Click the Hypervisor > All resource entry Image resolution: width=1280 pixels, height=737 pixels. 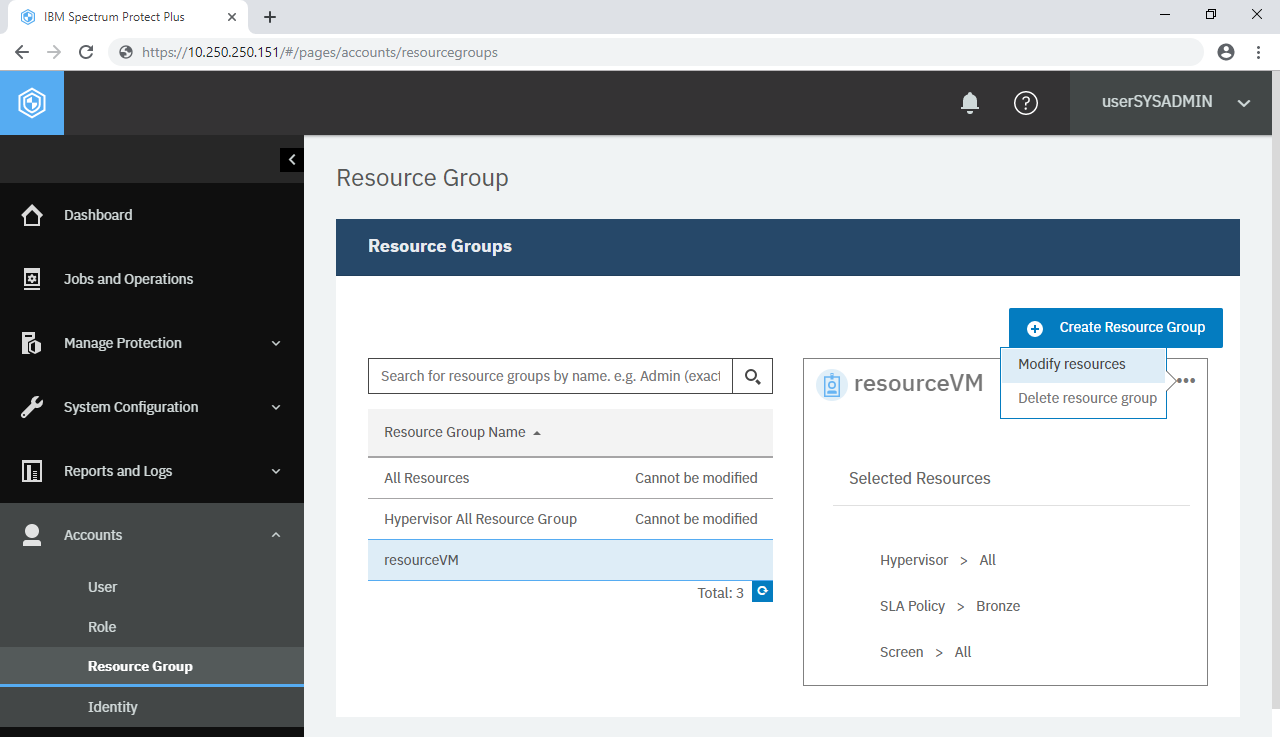938,560
